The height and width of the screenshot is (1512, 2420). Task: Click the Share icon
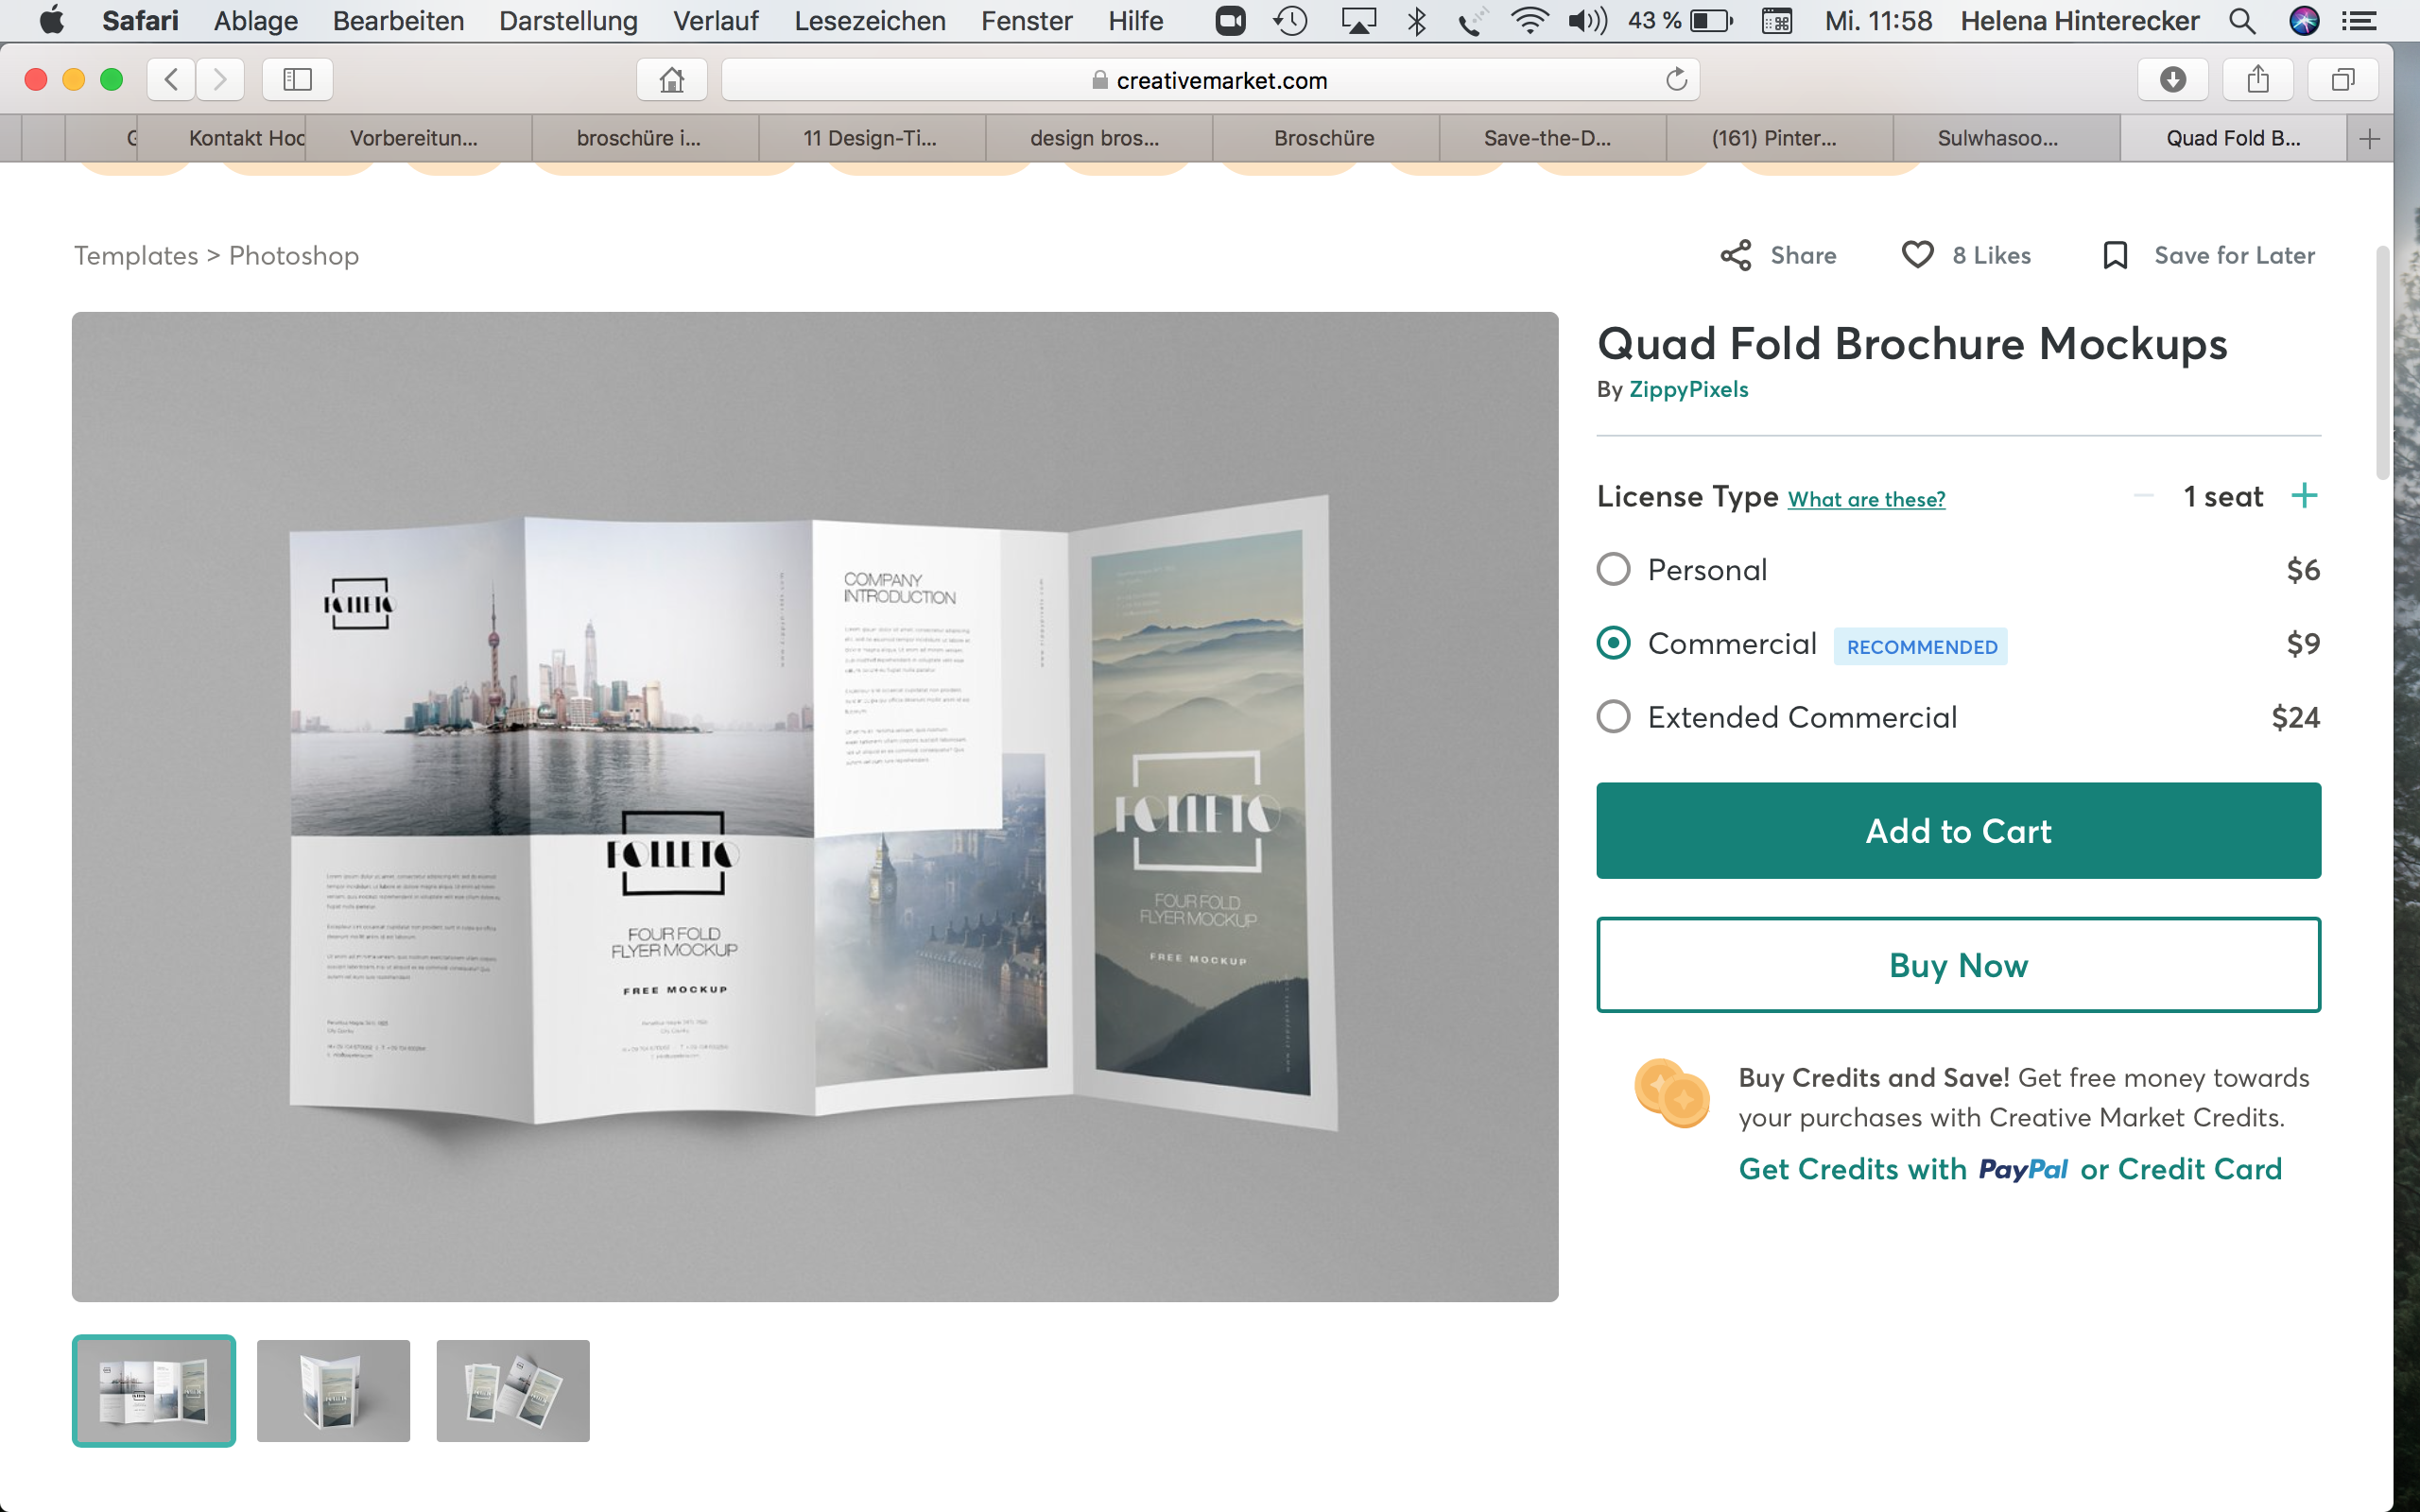click(1736, 255)
